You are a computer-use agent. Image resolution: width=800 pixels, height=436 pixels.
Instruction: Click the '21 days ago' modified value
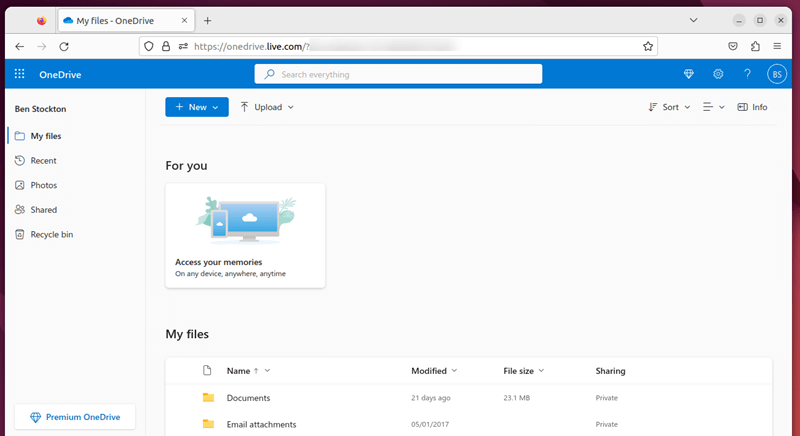[431, 398]
